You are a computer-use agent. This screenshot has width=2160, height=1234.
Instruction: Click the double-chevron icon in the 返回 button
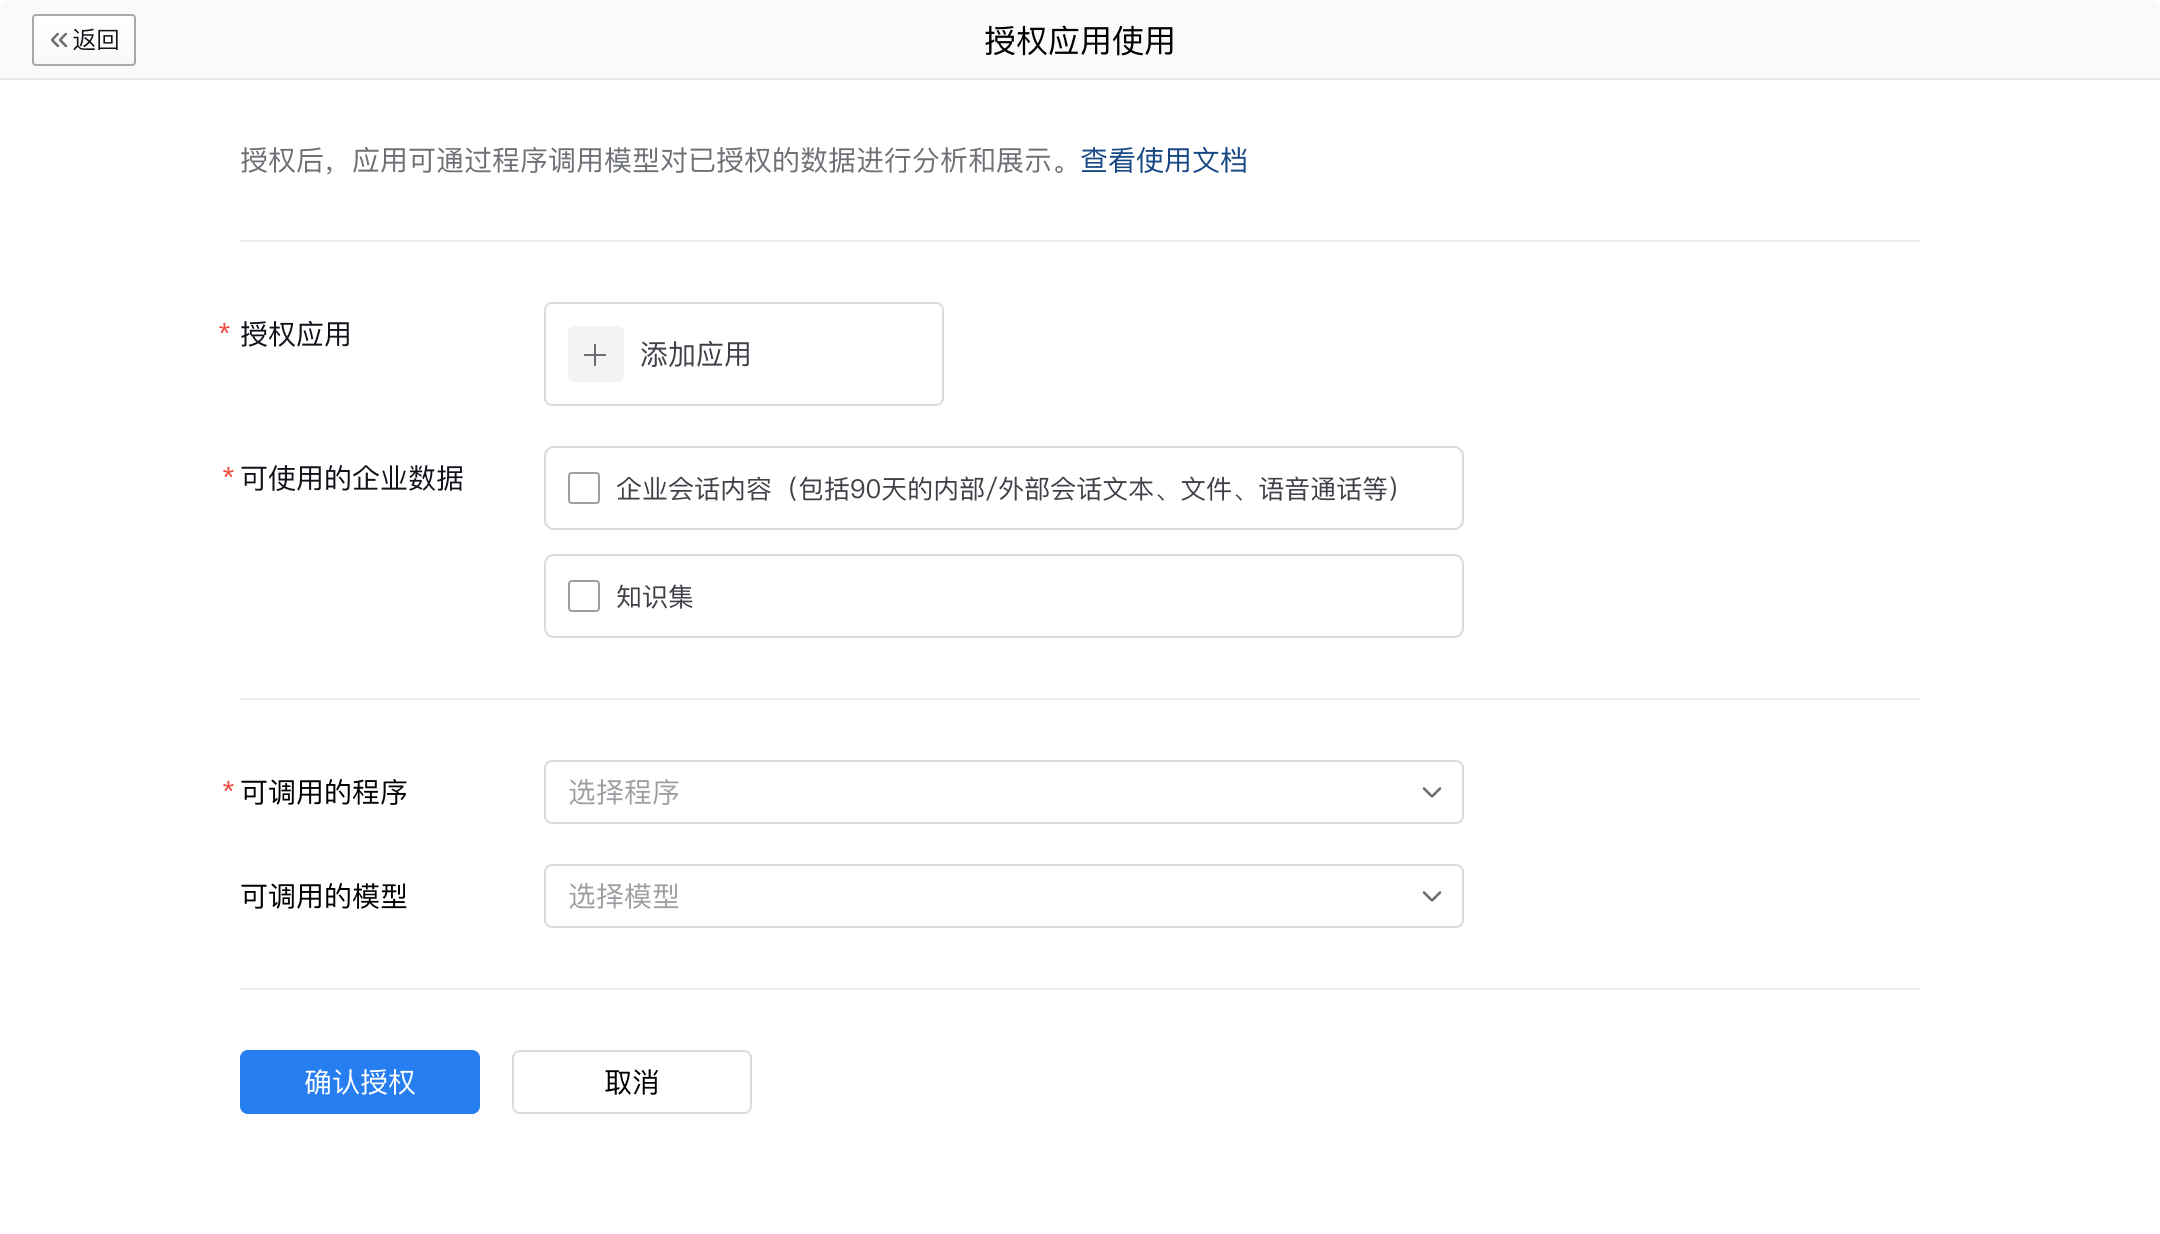pyautogui.click(x=59, y=40)
